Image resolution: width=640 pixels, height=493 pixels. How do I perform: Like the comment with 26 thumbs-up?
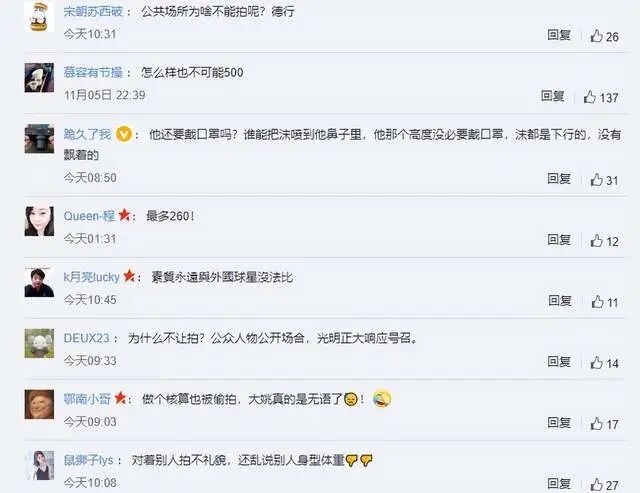(596, 36)
